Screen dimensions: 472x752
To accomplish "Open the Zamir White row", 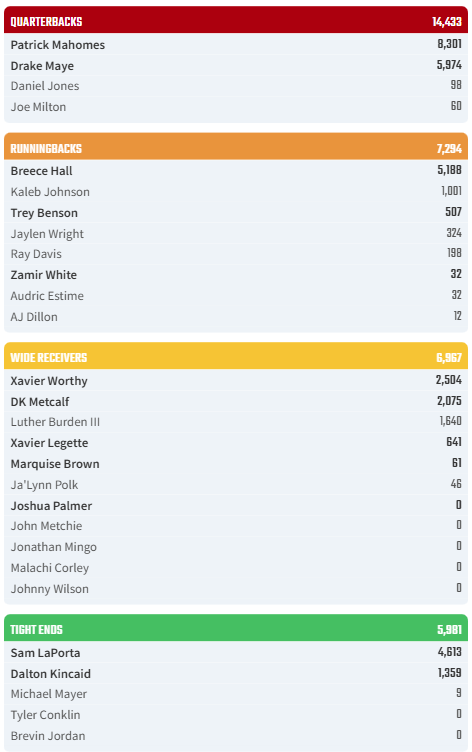I will 236,275.
